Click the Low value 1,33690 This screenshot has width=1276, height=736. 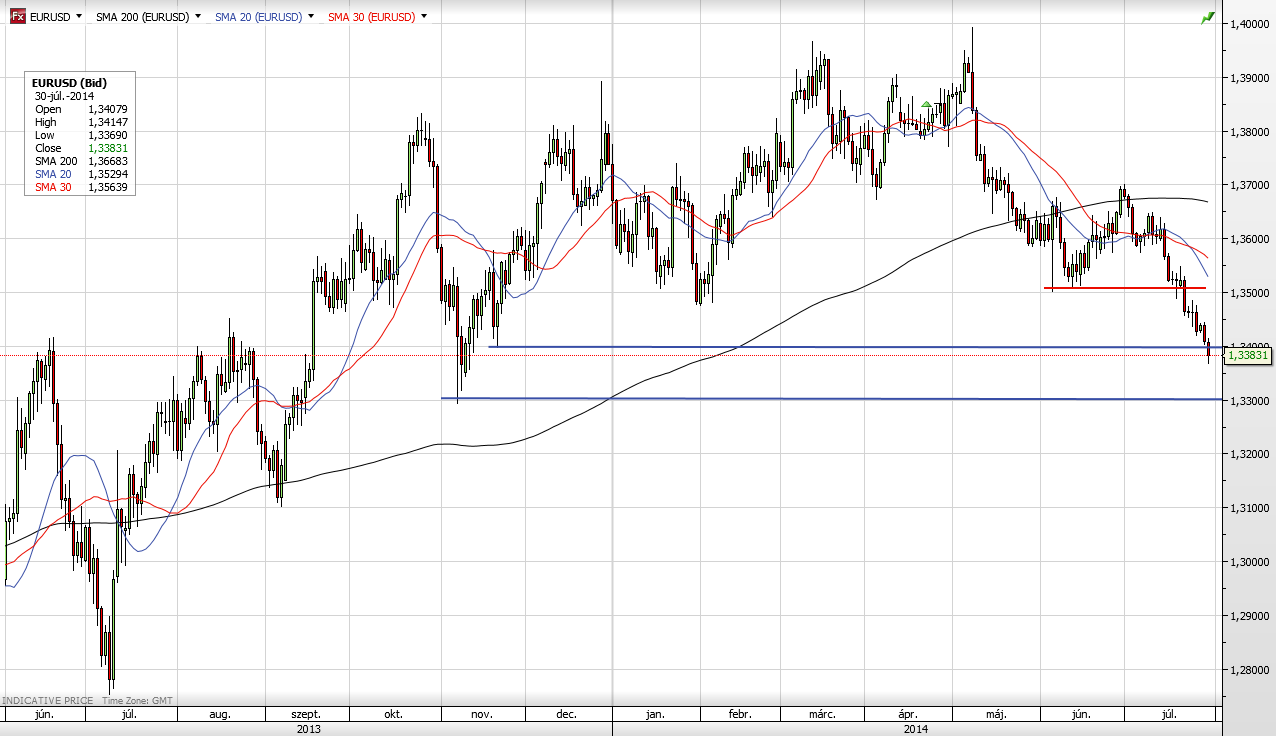pos(108,135)
